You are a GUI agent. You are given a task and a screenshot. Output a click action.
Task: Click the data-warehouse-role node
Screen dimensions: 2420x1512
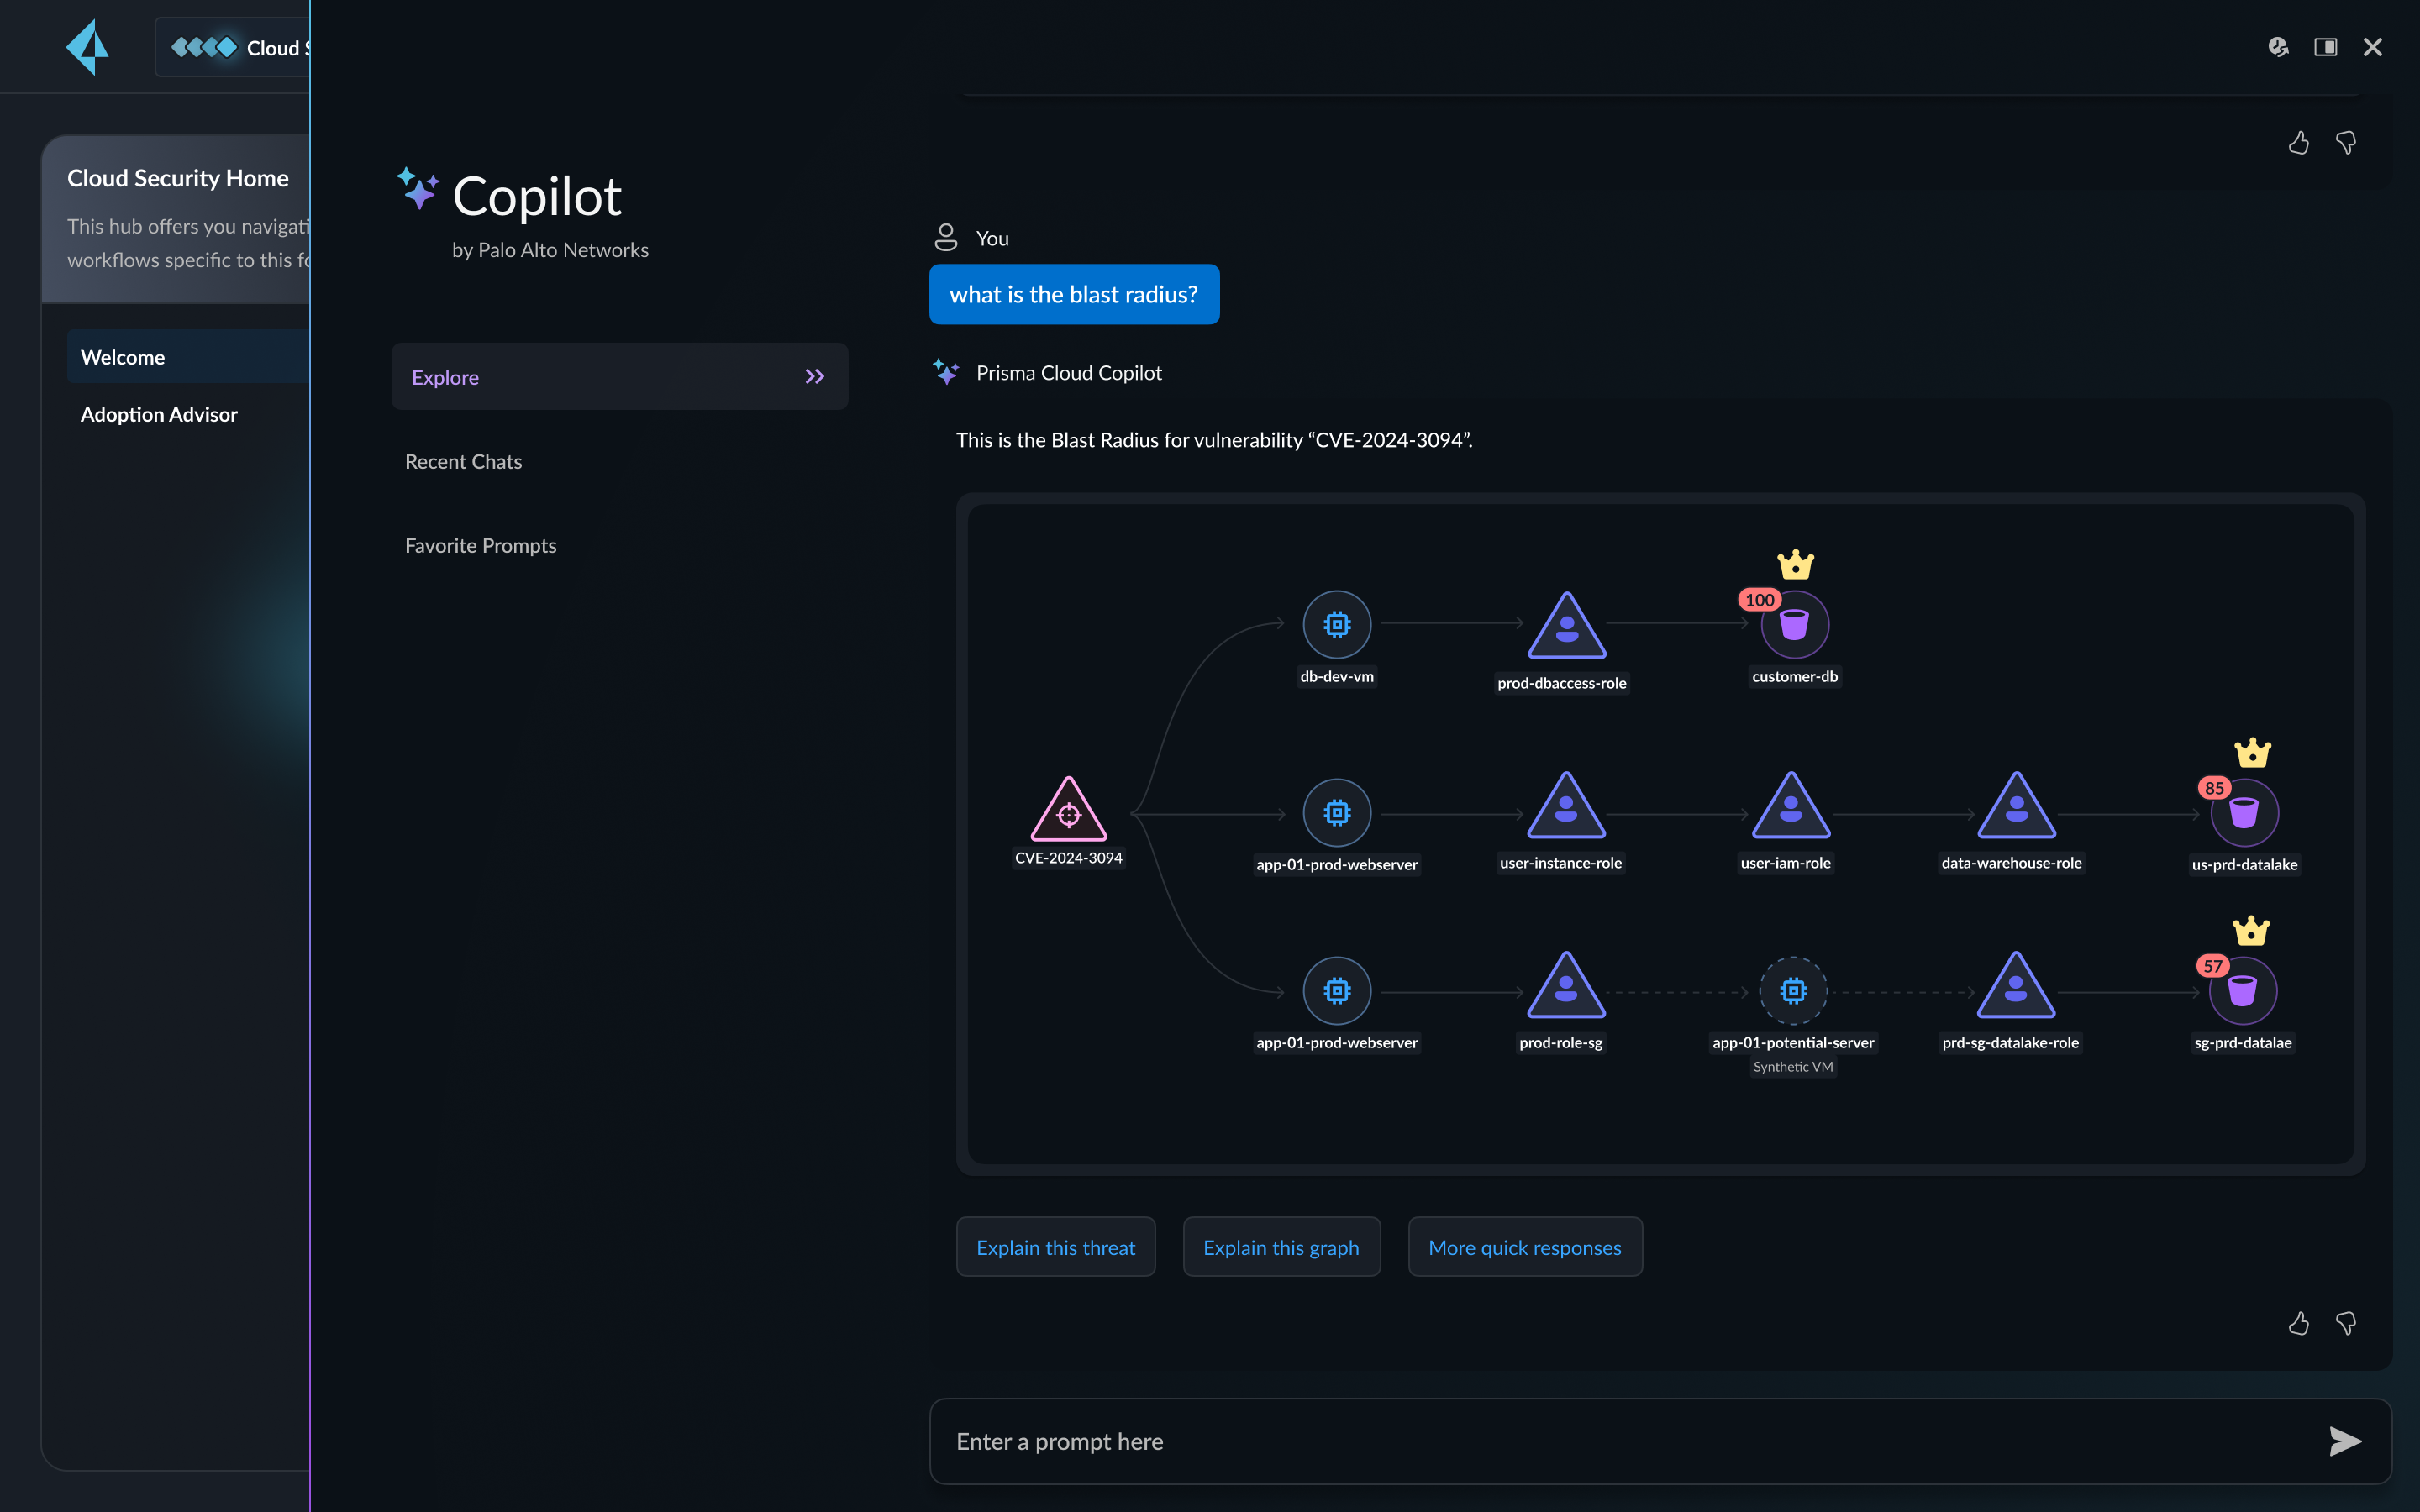click(x=2016, y=809)
